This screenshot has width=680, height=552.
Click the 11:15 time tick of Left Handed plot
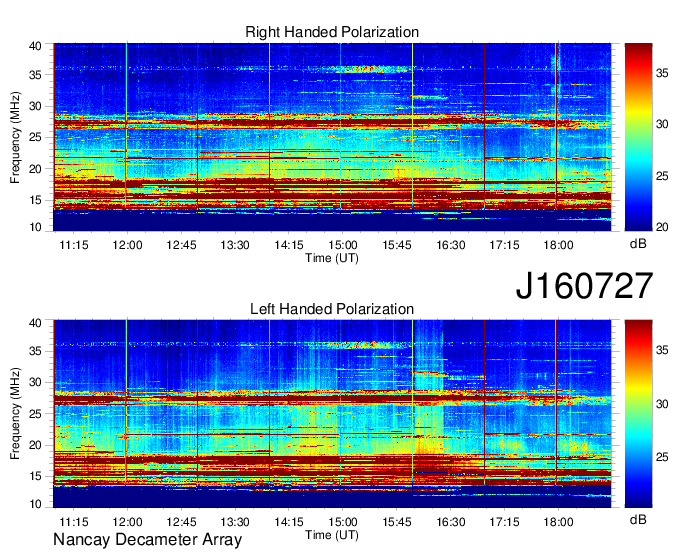(x=74, y=522)
